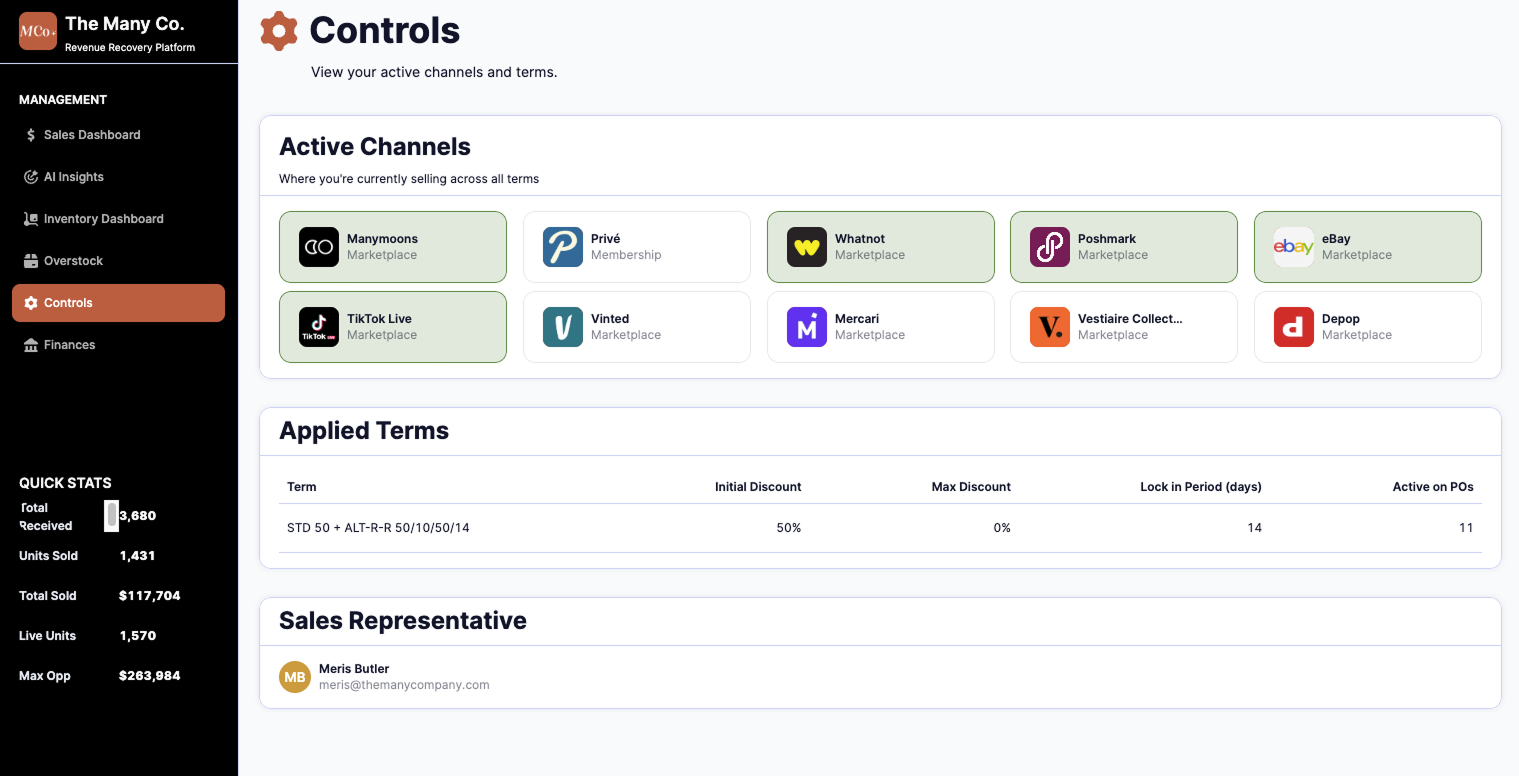Select the Vinted Marketplace channel card
This screenshot has width=1519, height=776.
coord(637,327)
